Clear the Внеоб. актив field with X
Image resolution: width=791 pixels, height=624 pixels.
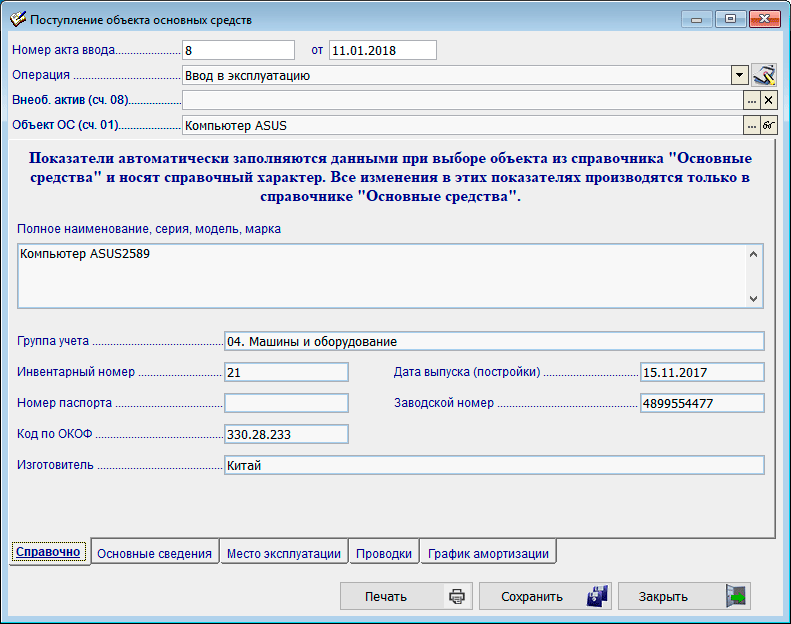pos(768,100)
